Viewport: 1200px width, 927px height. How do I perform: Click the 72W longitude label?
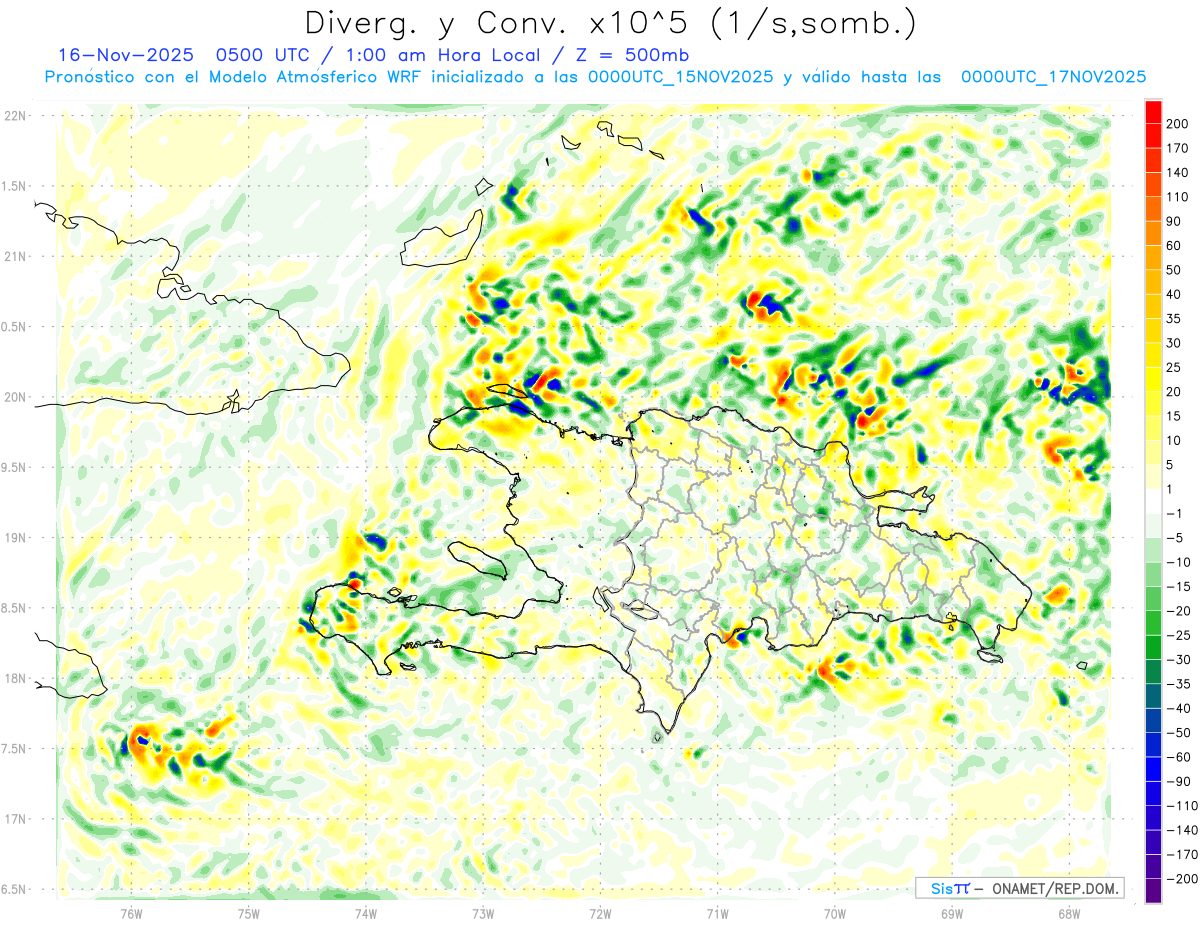pyautogui.click(x=600, y=914)
